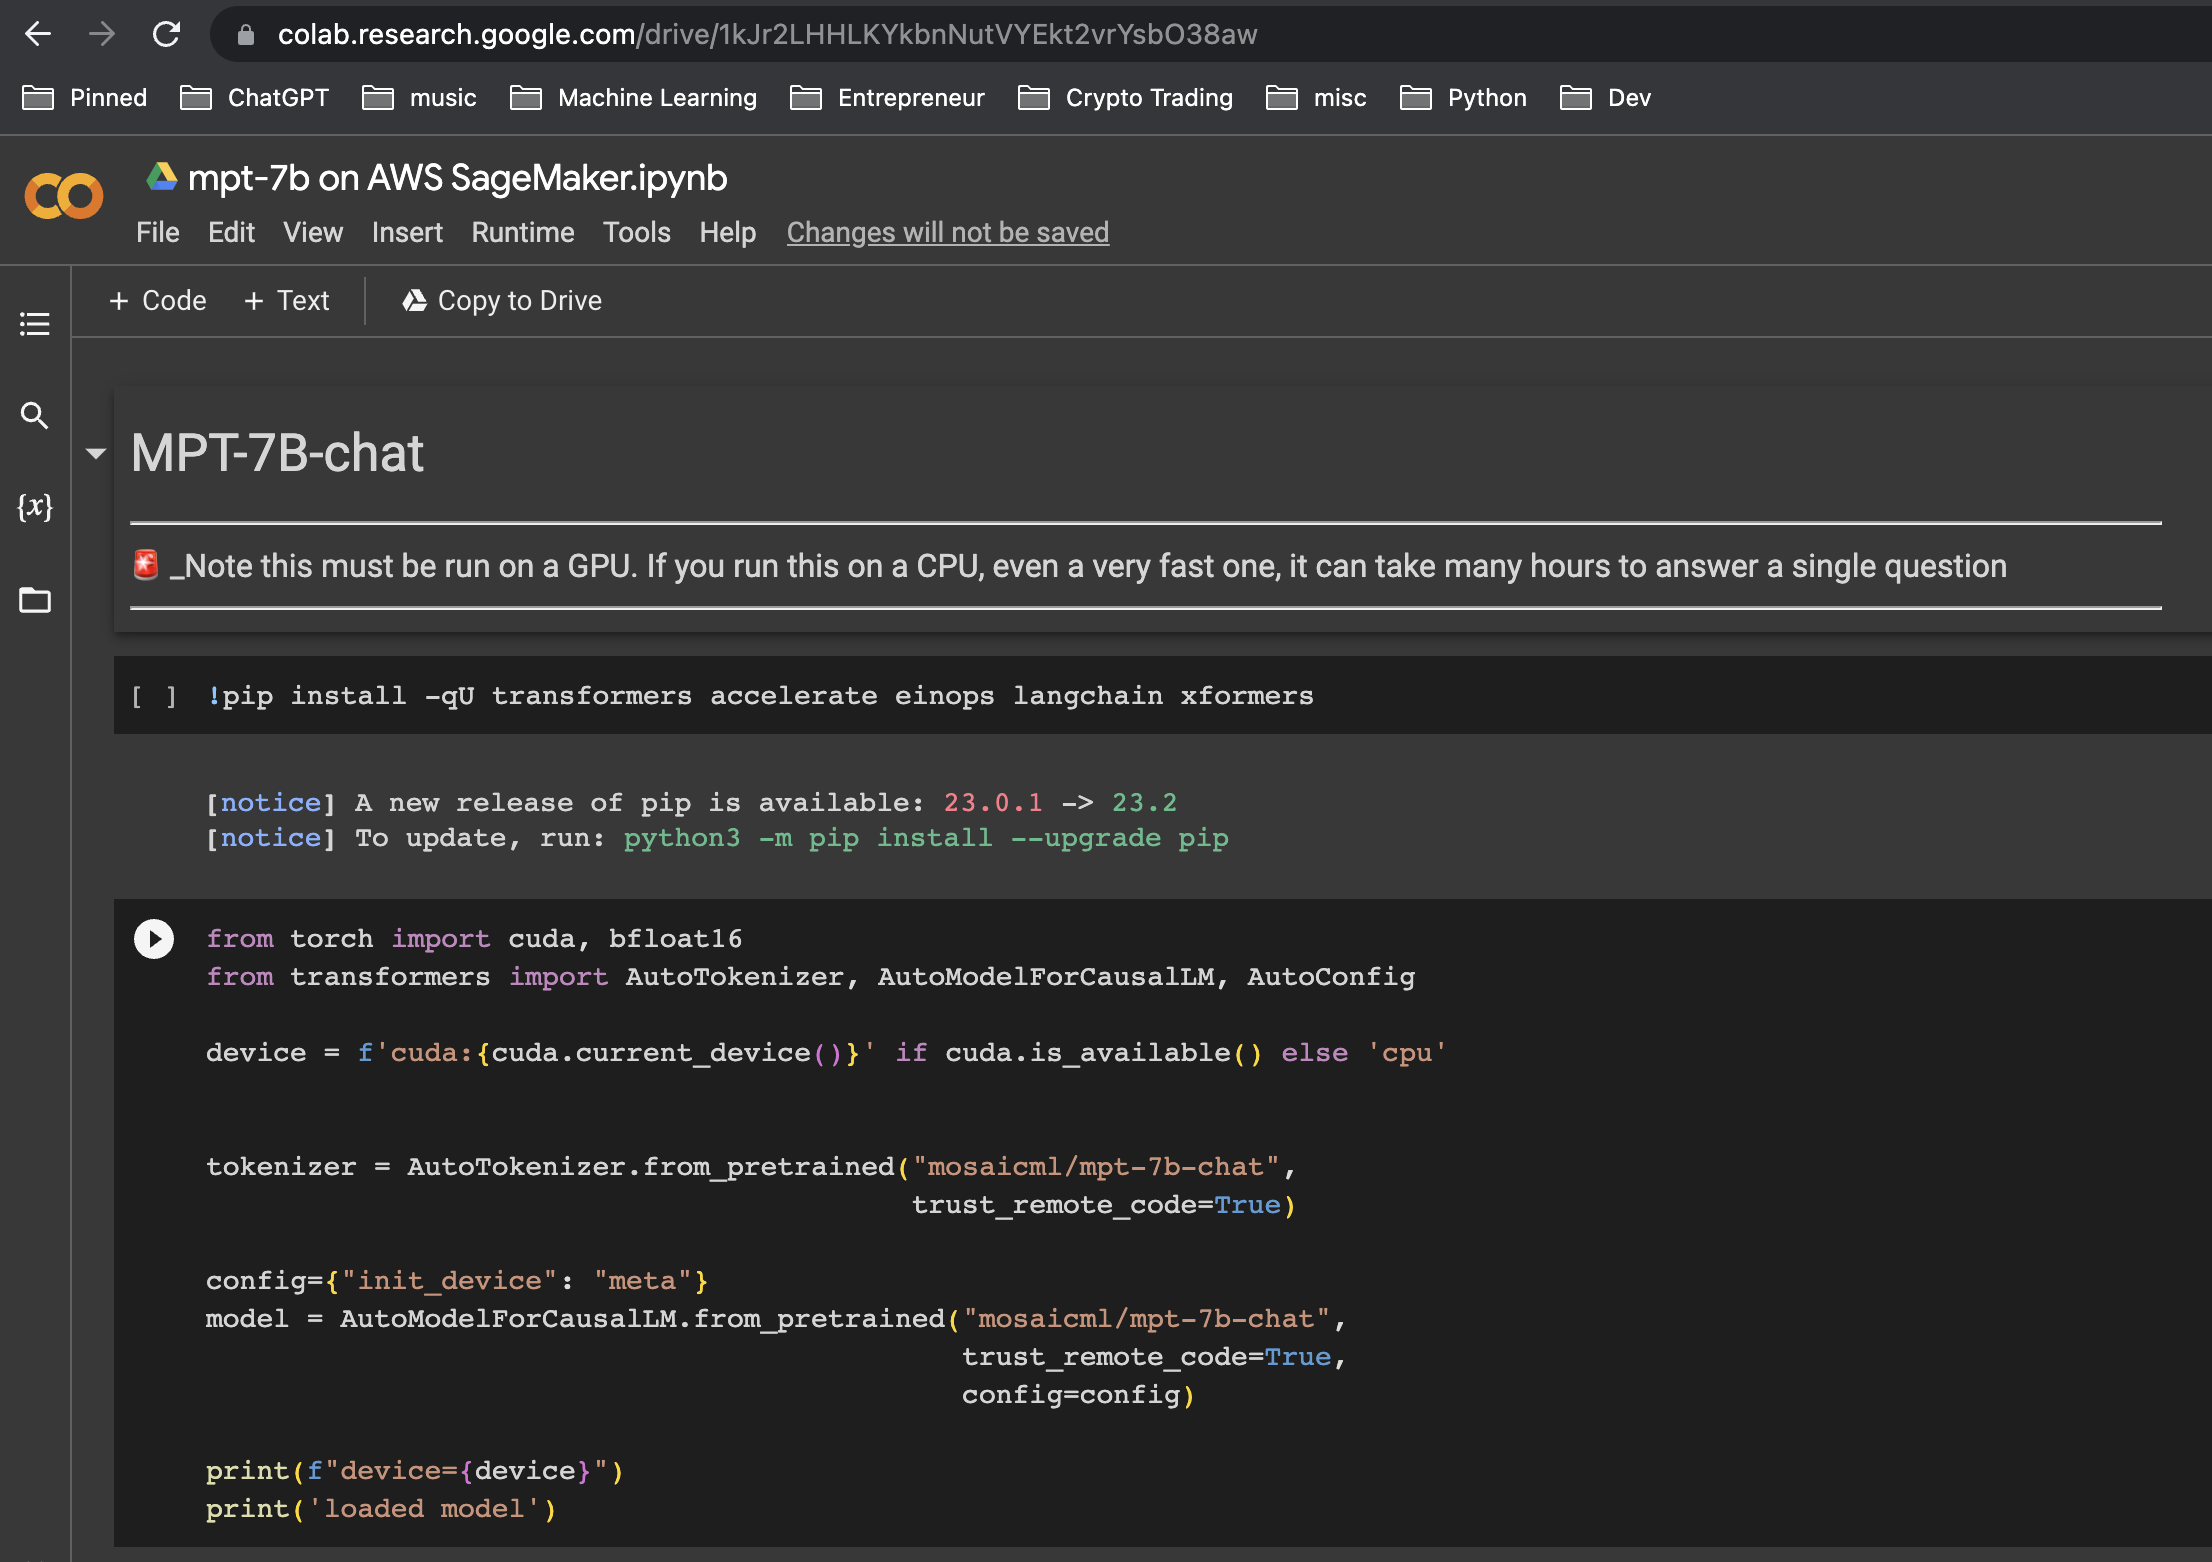Click the browser address bar URL
Image resolution: width=2212 pixels, height=1562 pixels.
coord(767,35)
